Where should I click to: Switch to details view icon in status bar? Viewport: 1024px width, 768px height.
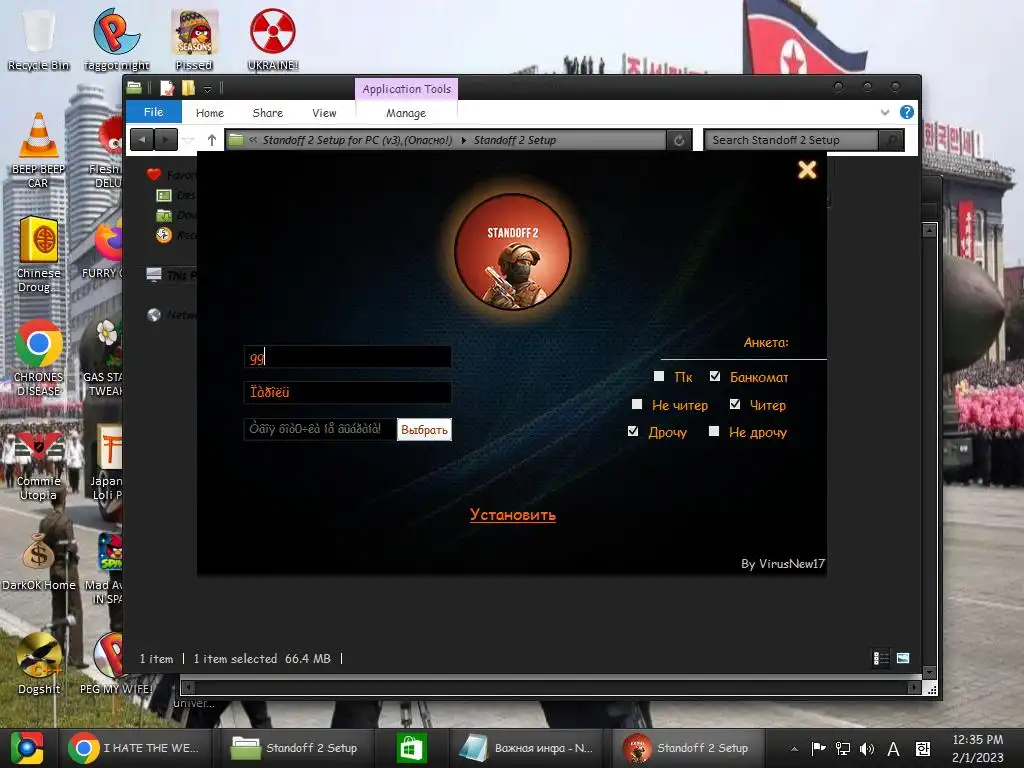[881, 658]
